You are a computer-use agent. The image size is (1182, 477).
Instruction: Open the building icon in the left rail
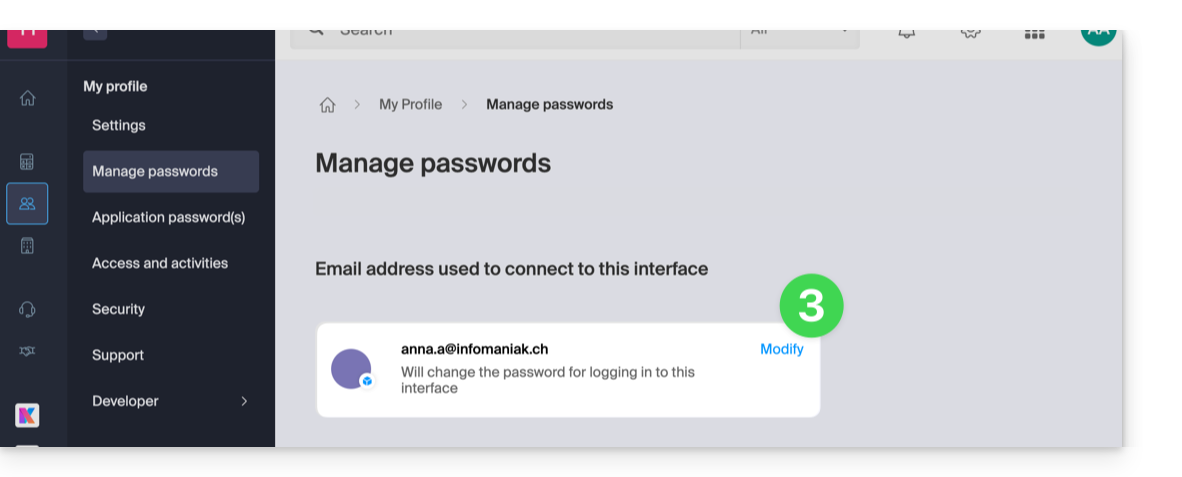[27, 246]
